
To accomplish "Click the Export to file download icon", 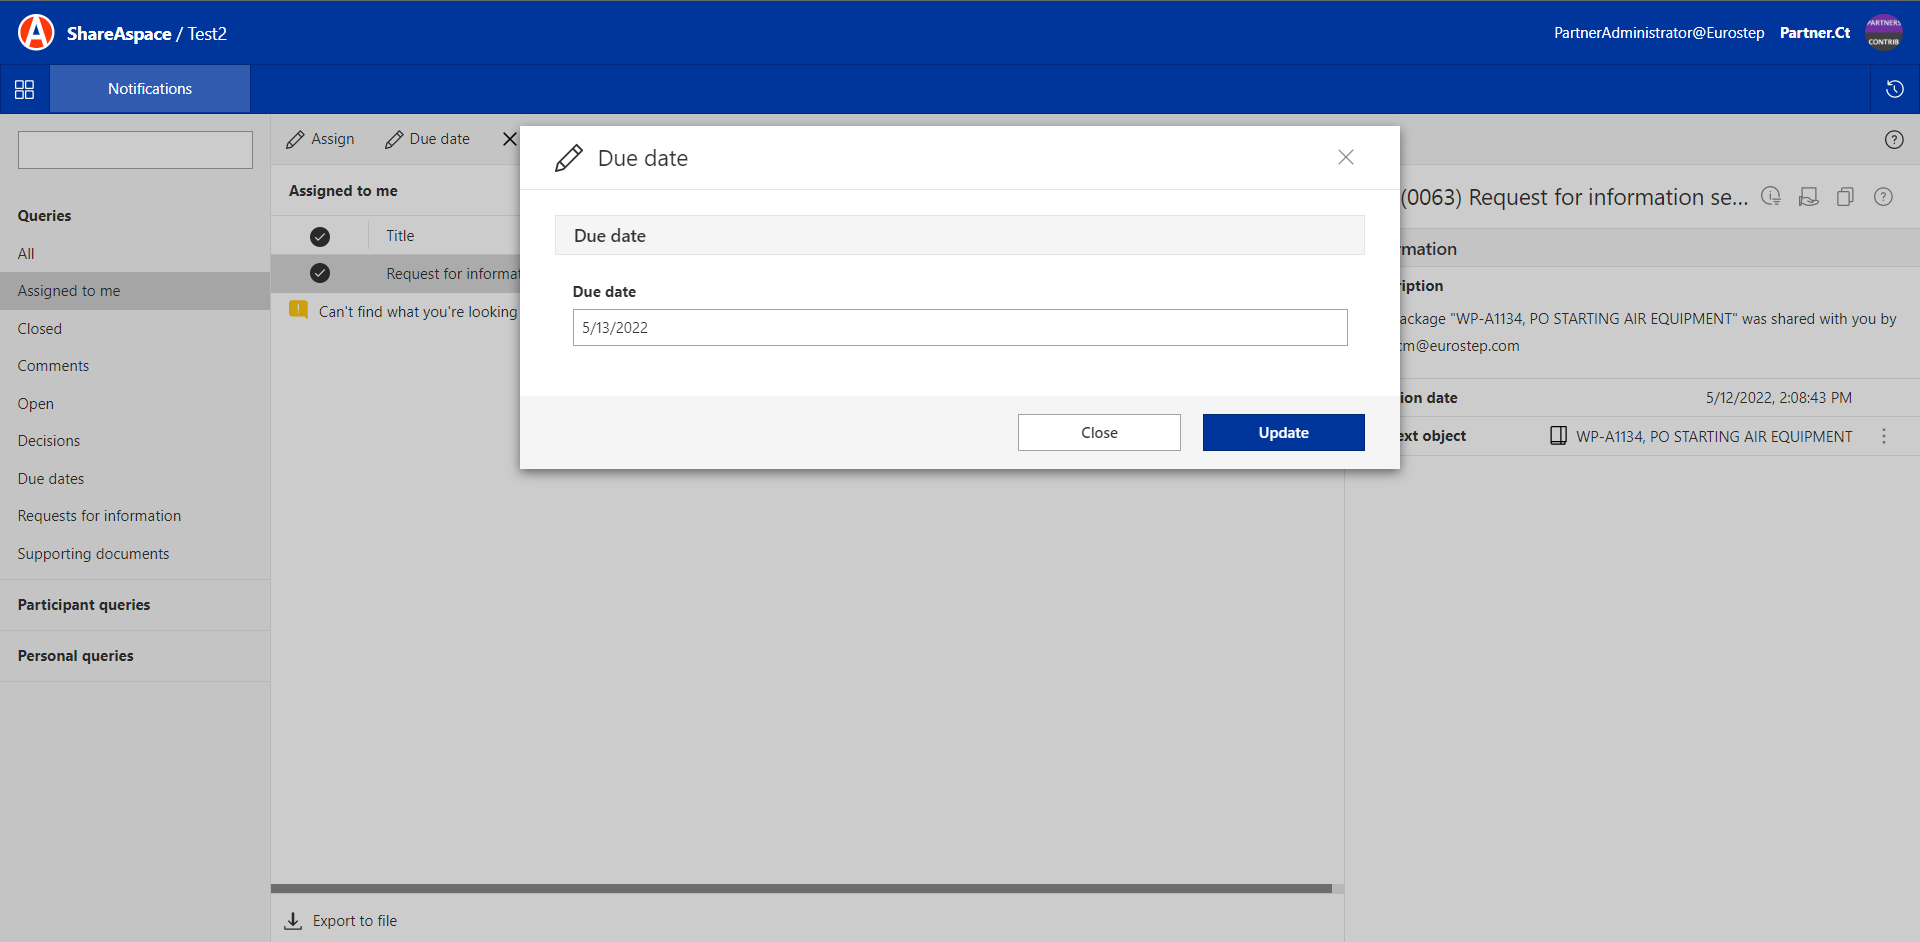I will click(293, 921).
